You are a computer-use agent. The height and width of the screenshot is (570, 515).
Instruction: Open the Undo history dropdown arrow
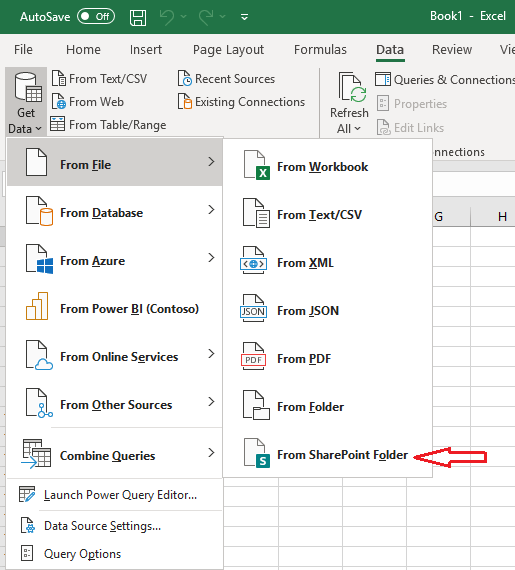(184, 17)
